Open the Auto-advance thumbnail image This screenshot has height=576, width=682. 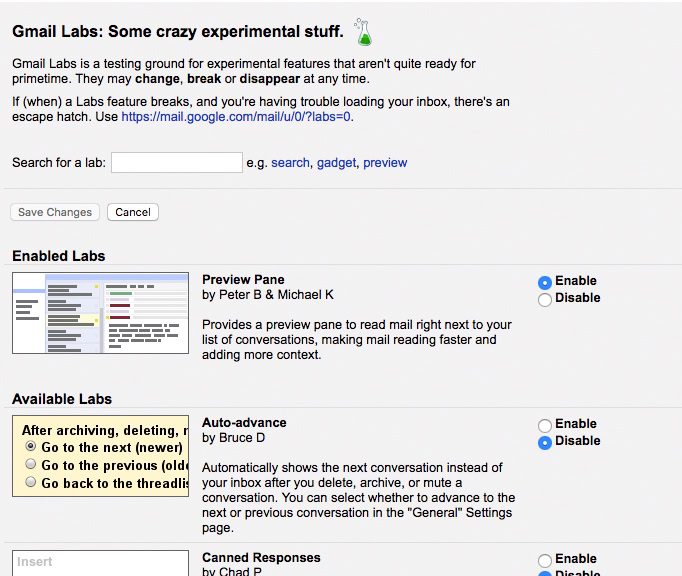100,456
